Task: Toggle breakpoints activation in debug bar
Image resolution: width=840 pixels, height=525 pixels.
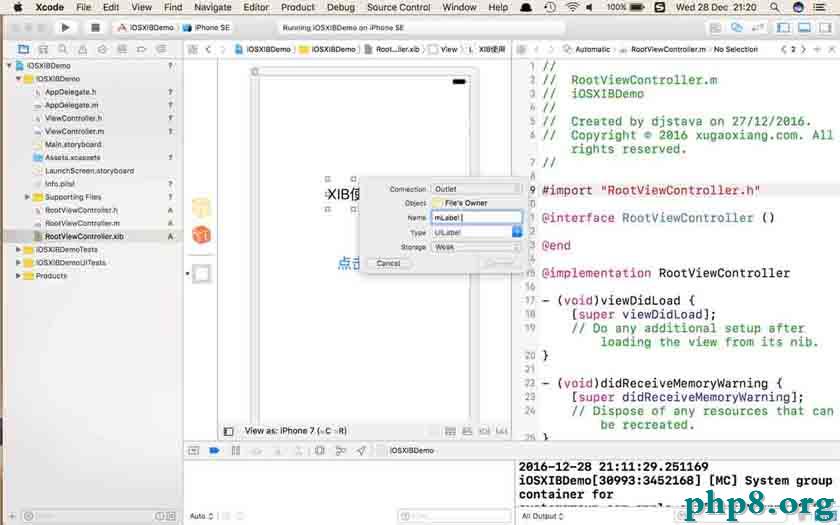Action: pos(213,451)
